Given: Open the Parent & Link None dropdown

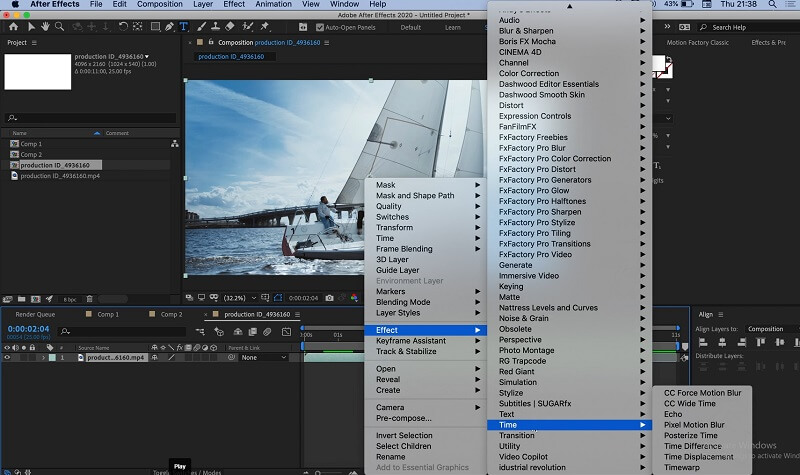Looking at the screenshot, I should click(x=264, y=357).
